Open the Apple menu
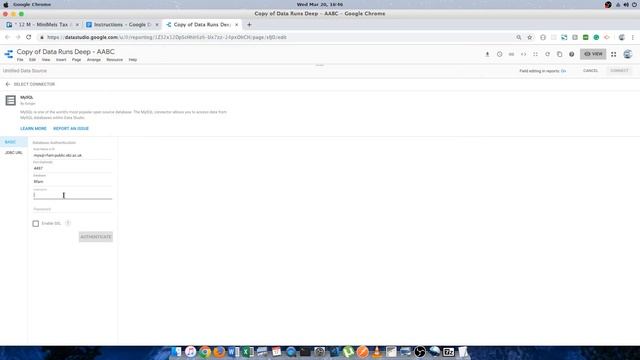The width and height of the screenshot is (640, 360). point(6,4)
